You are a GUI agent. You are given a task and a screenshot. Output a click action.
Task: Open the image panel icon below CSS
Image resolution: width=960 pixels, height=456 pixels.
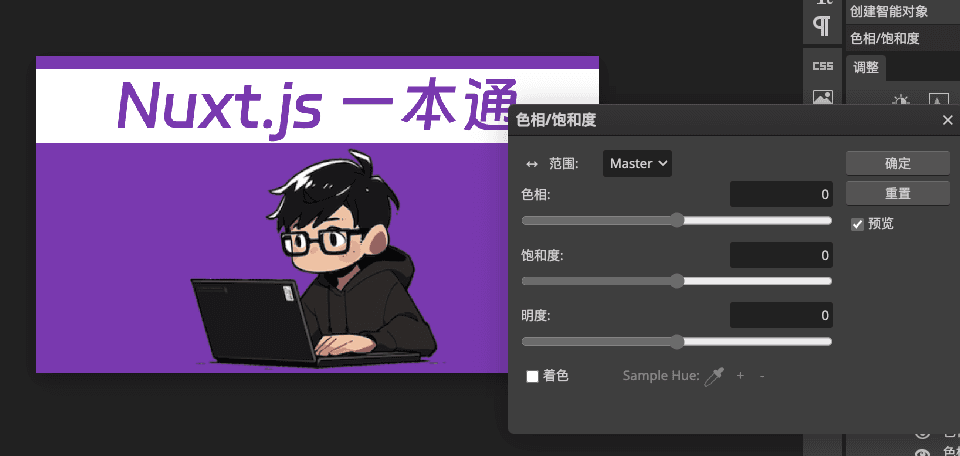822,97
